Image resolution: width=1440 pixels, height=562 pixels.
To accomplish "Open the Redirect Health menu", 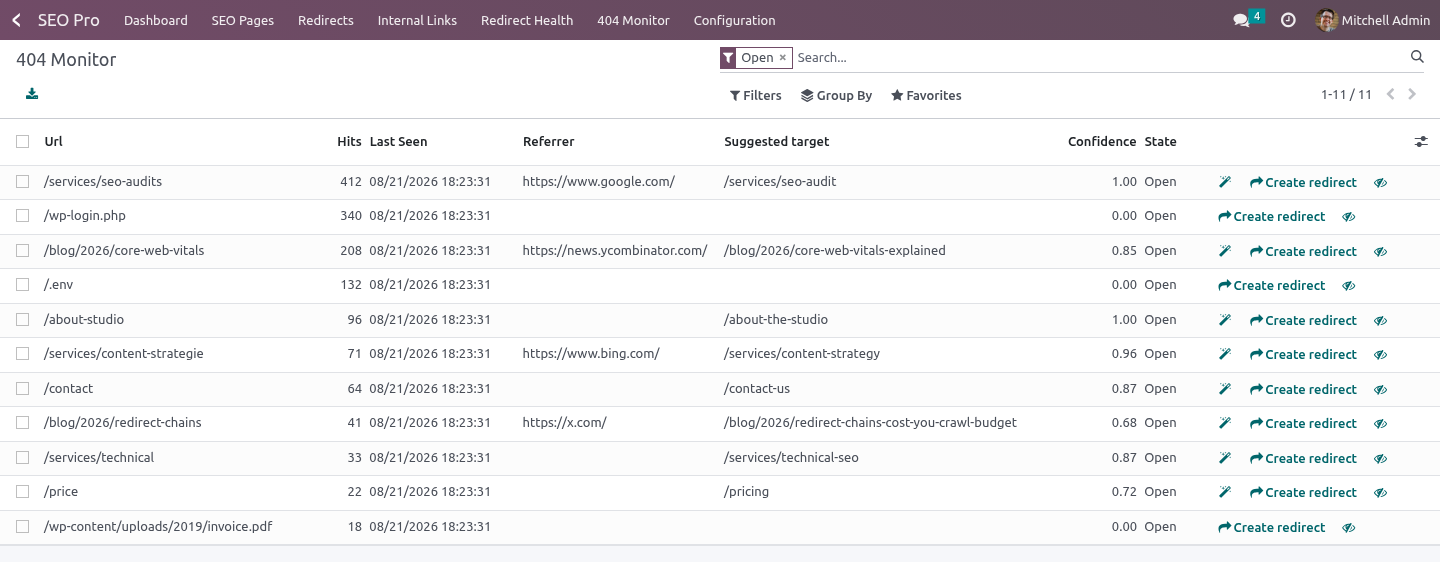I will 527,20.
